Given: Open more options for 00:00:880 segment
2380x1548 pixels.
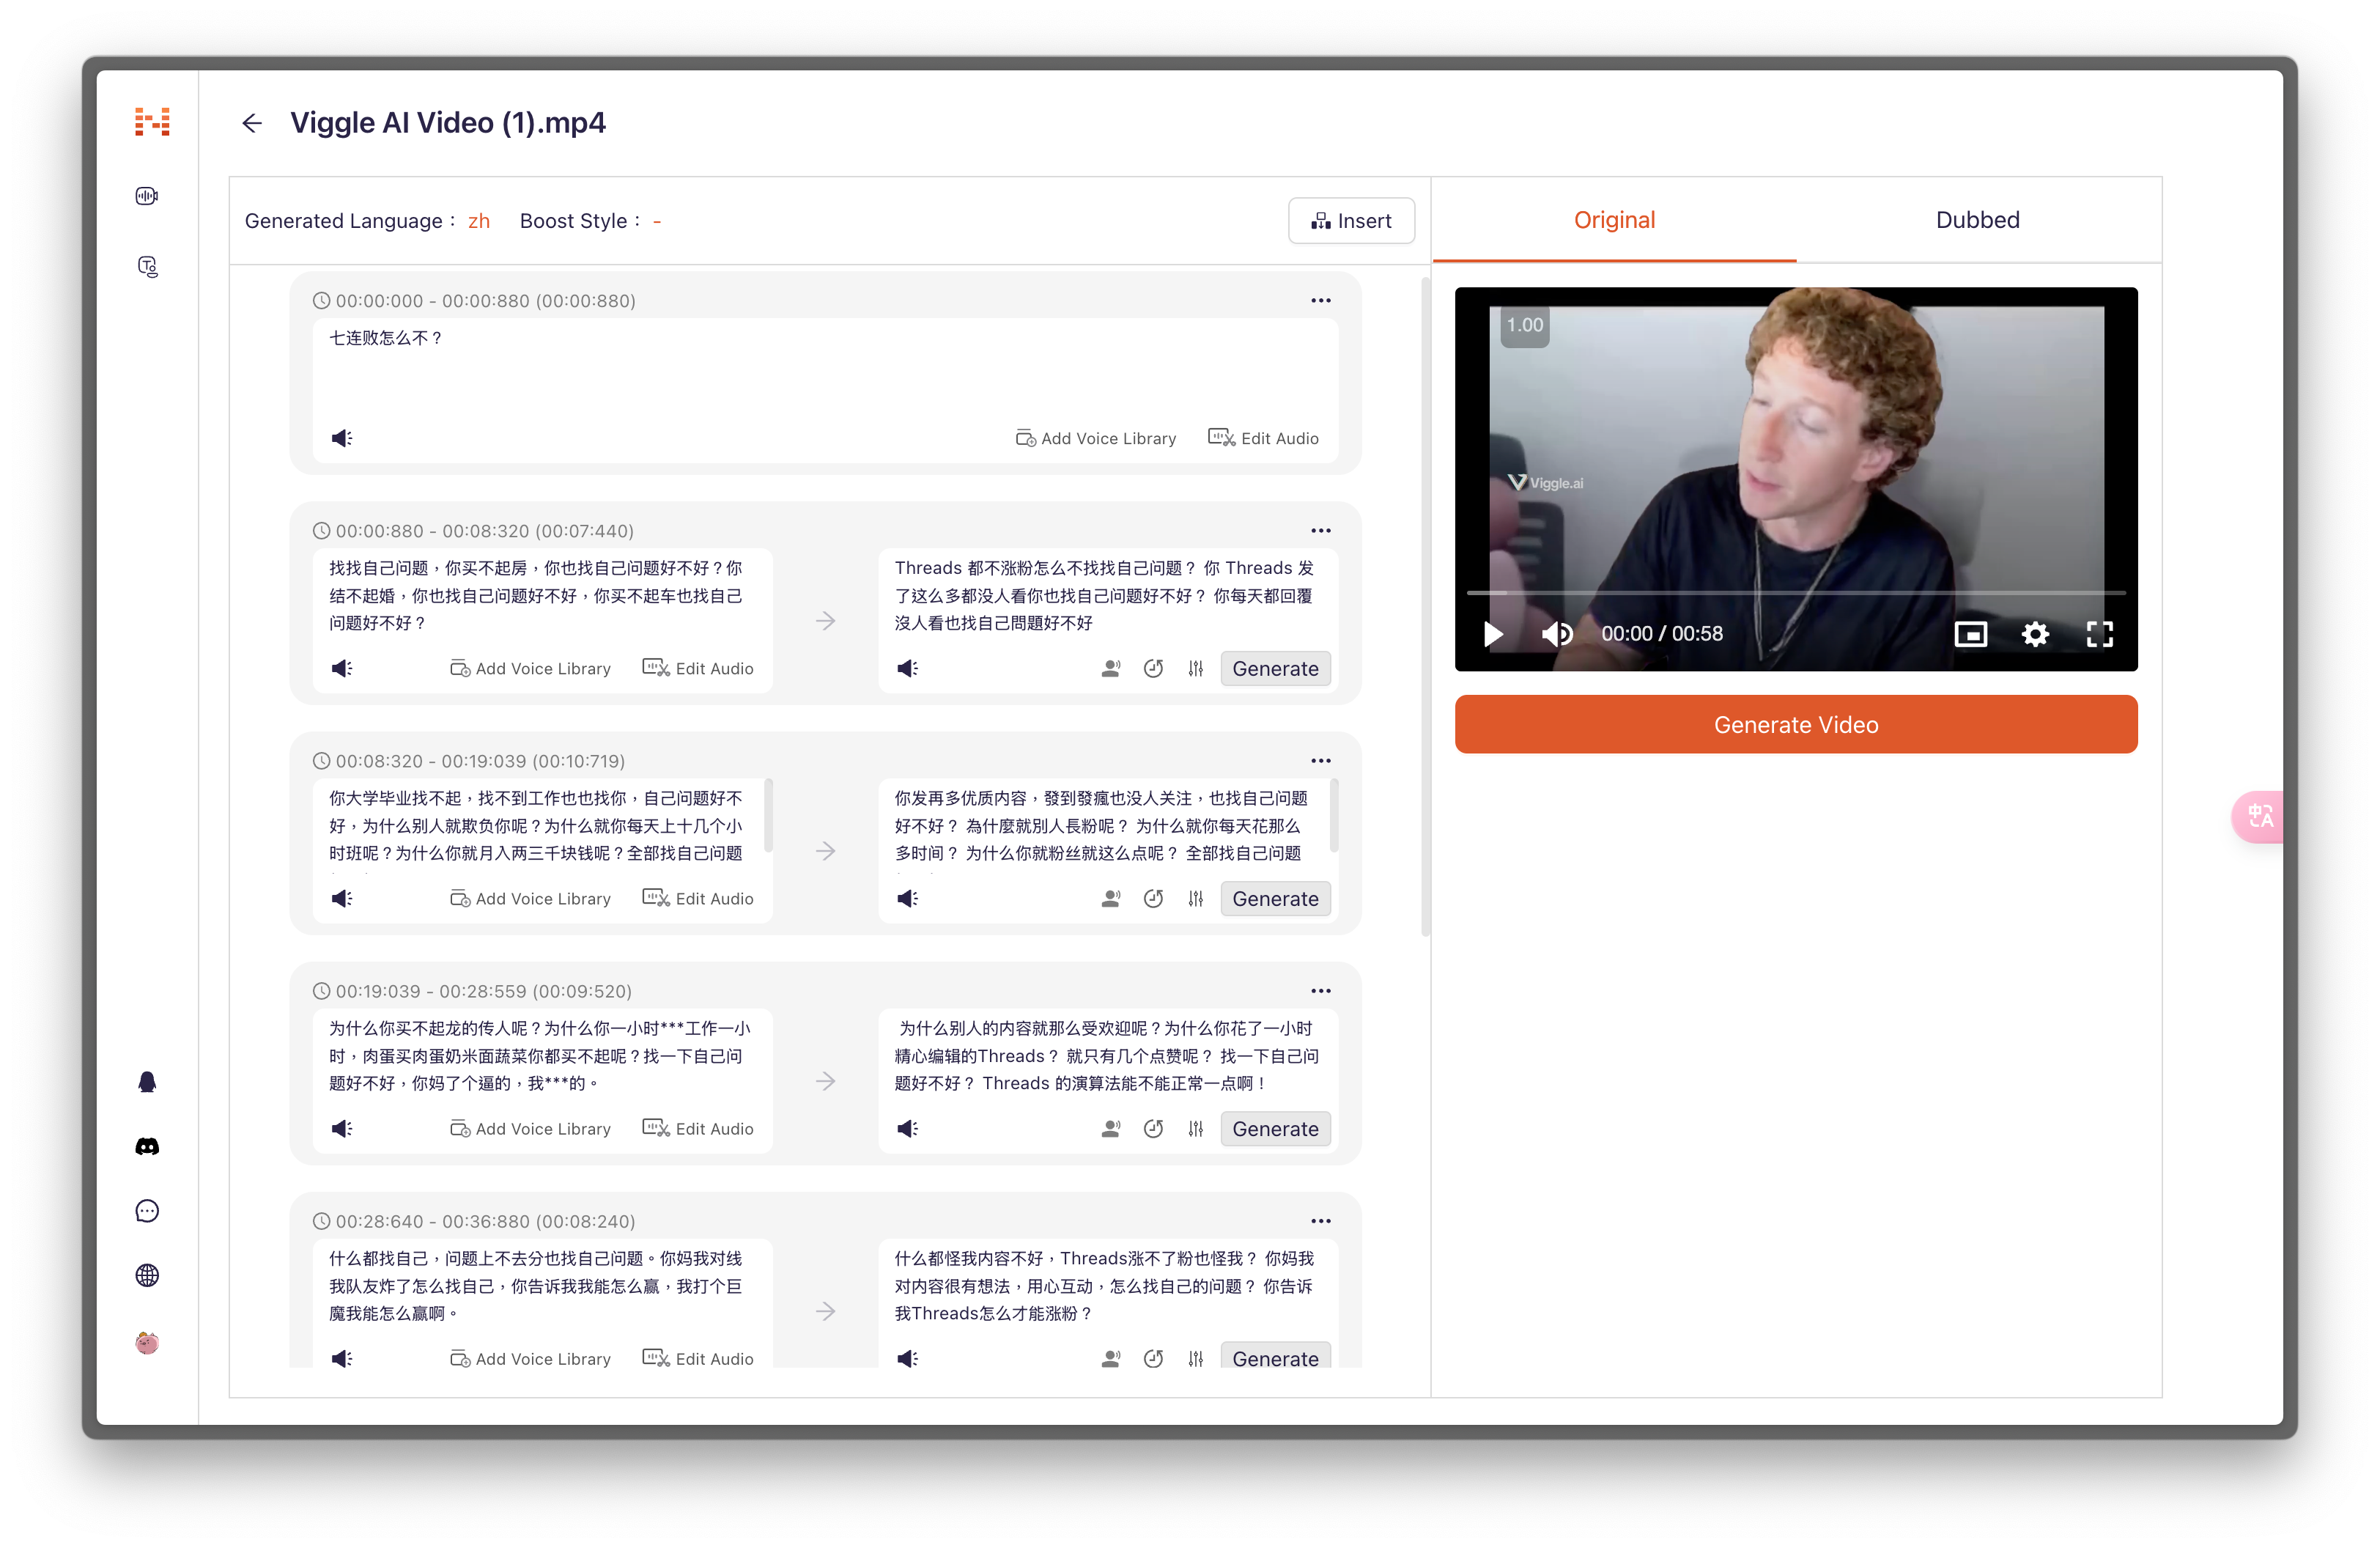Looking at the screenshot, I should pyautogui.click(x=1321, y=530).
